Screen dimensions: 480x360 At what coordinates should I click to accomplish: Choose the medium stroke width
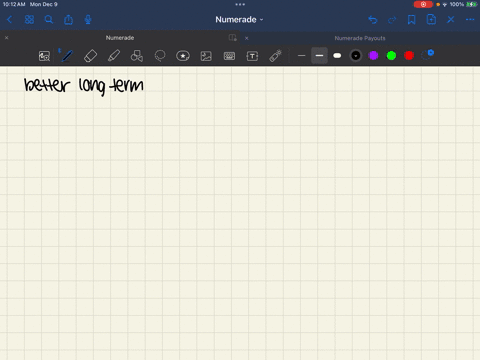tap(319, 56)
